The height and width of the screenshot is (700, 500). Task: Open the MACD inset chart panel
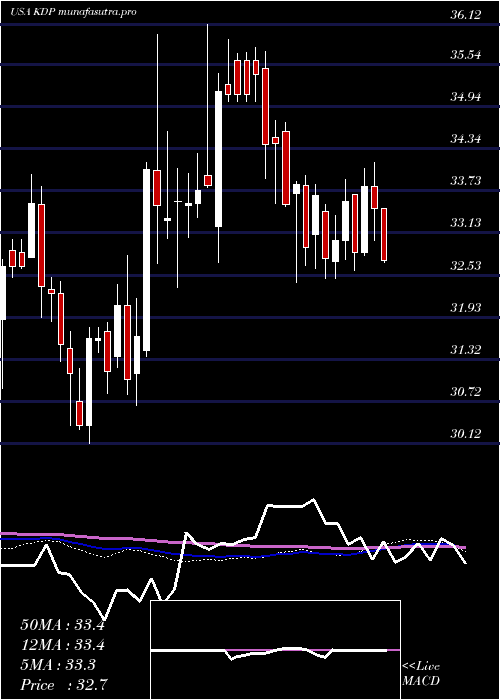[275, 650]
